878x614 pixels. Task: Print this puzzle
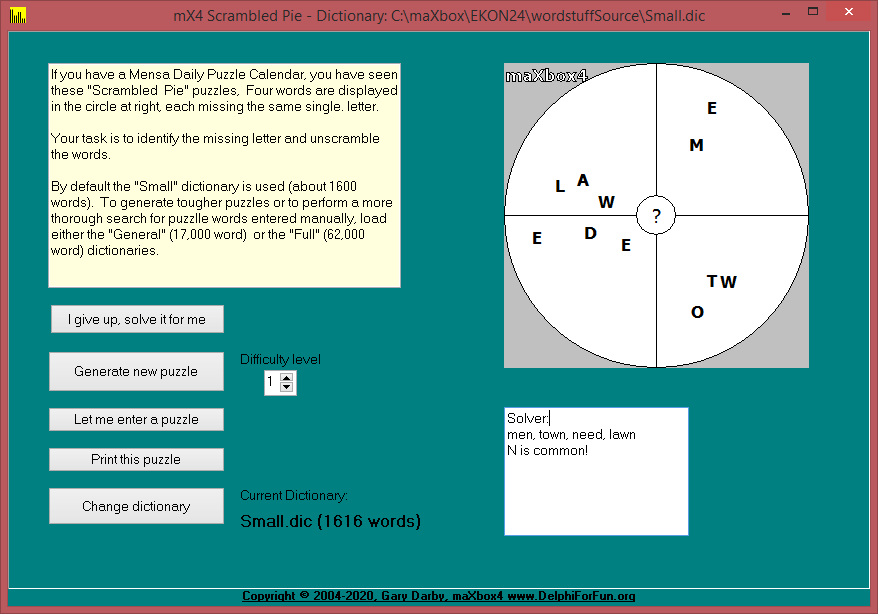pyautogui.click(x=136, y=459)
